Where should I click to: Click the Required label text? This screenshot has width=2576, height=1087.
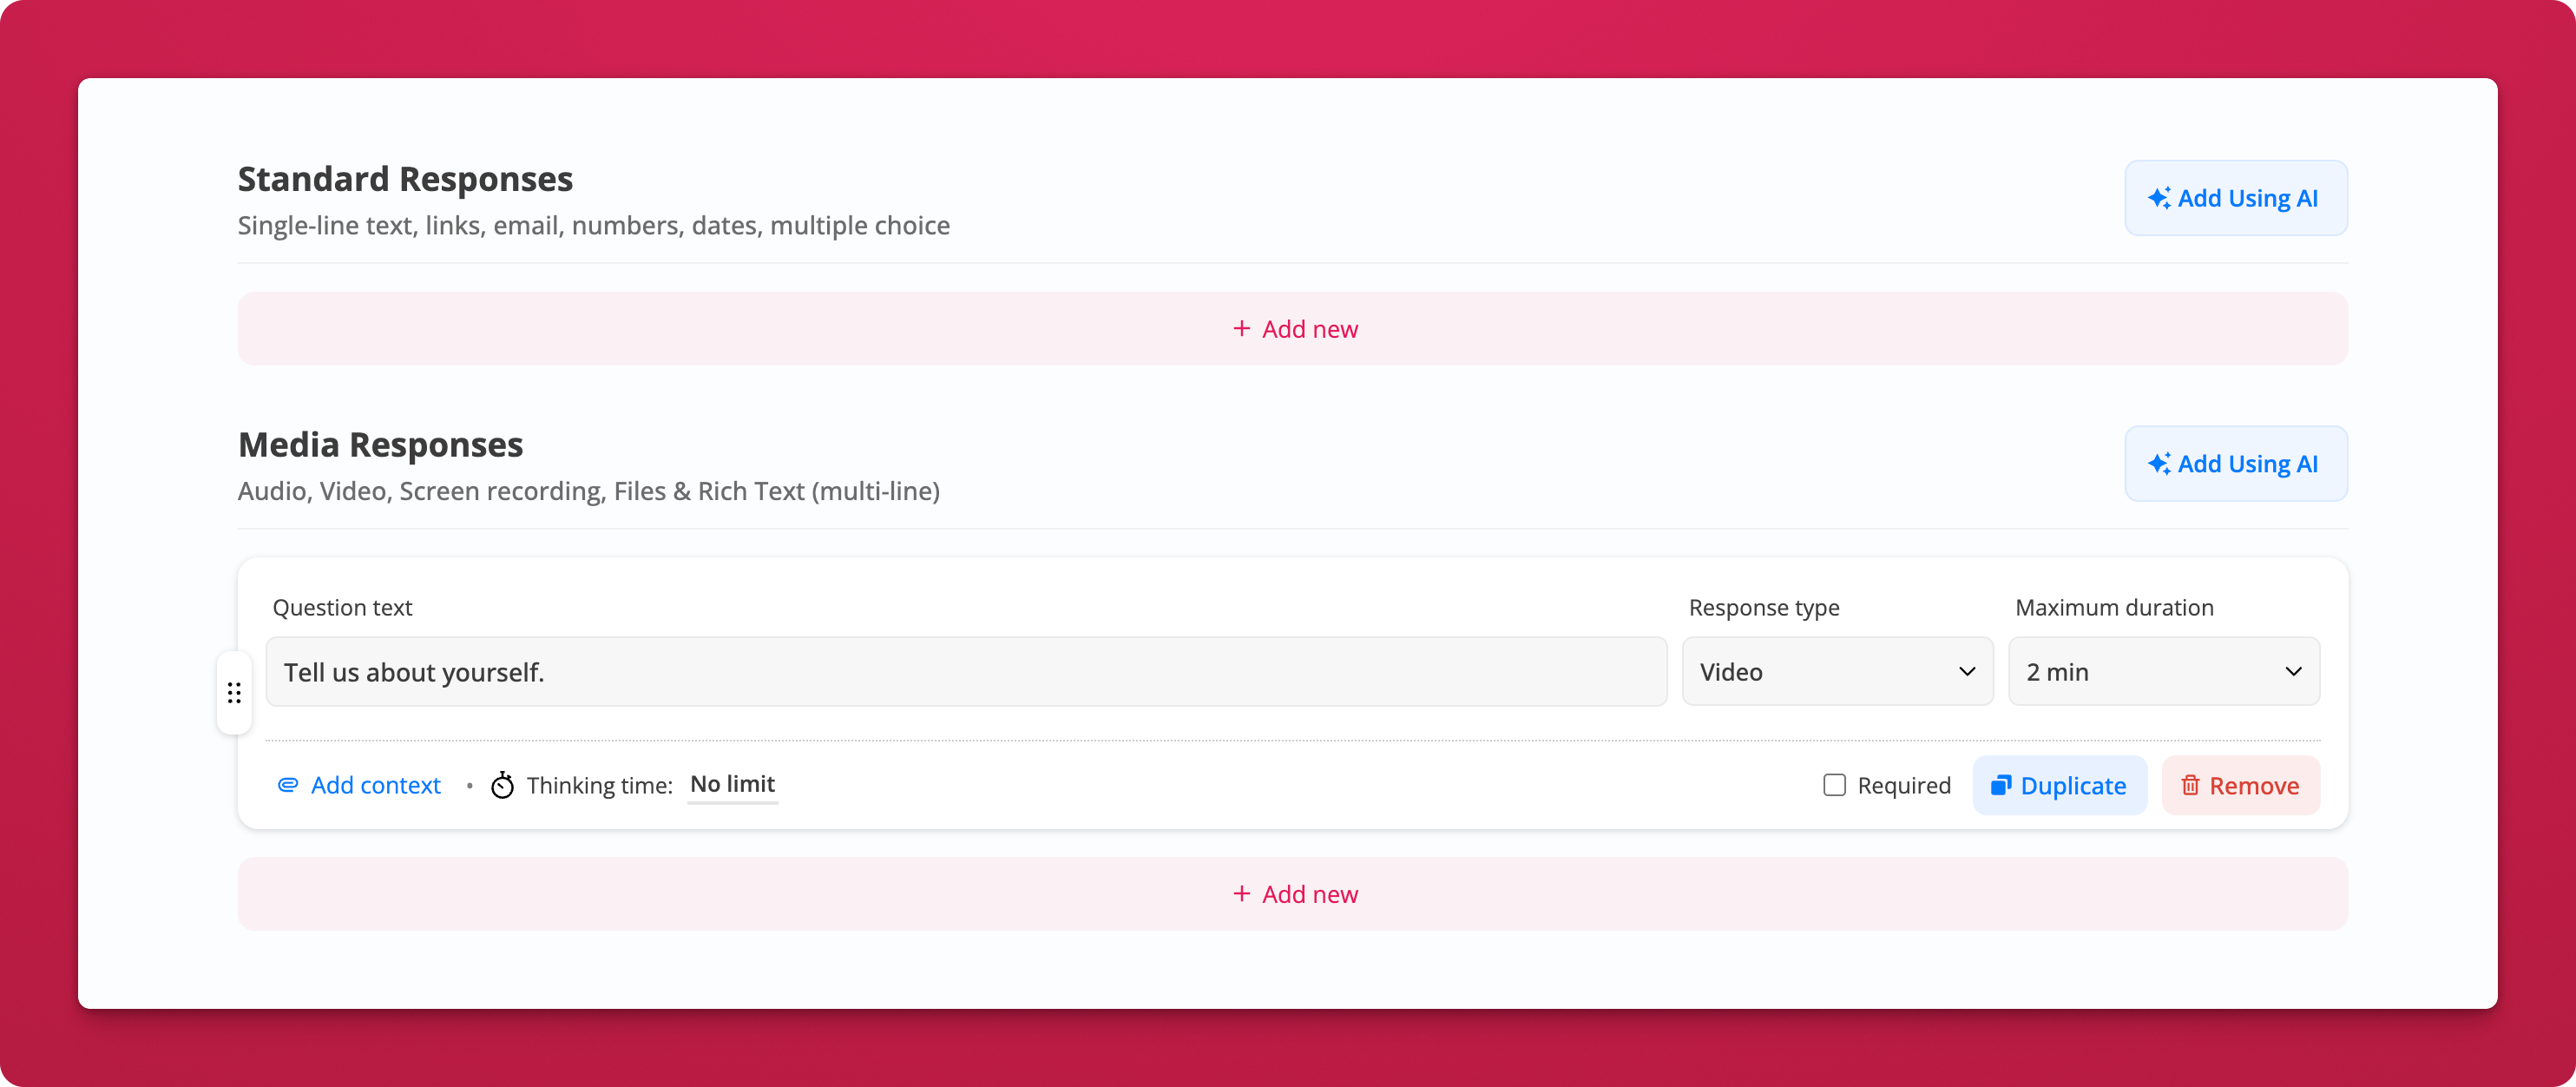[1904, 786]
